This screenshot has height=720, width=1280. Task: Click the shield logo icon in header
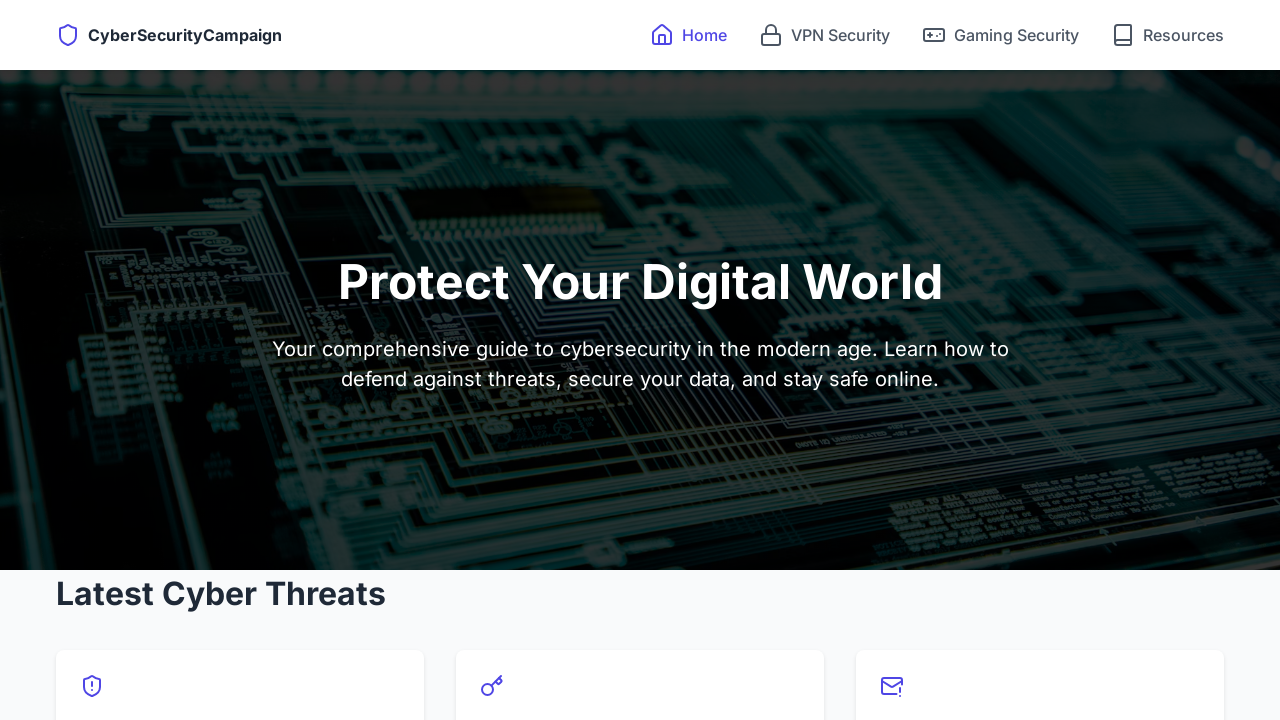click(x=68, y=35)
